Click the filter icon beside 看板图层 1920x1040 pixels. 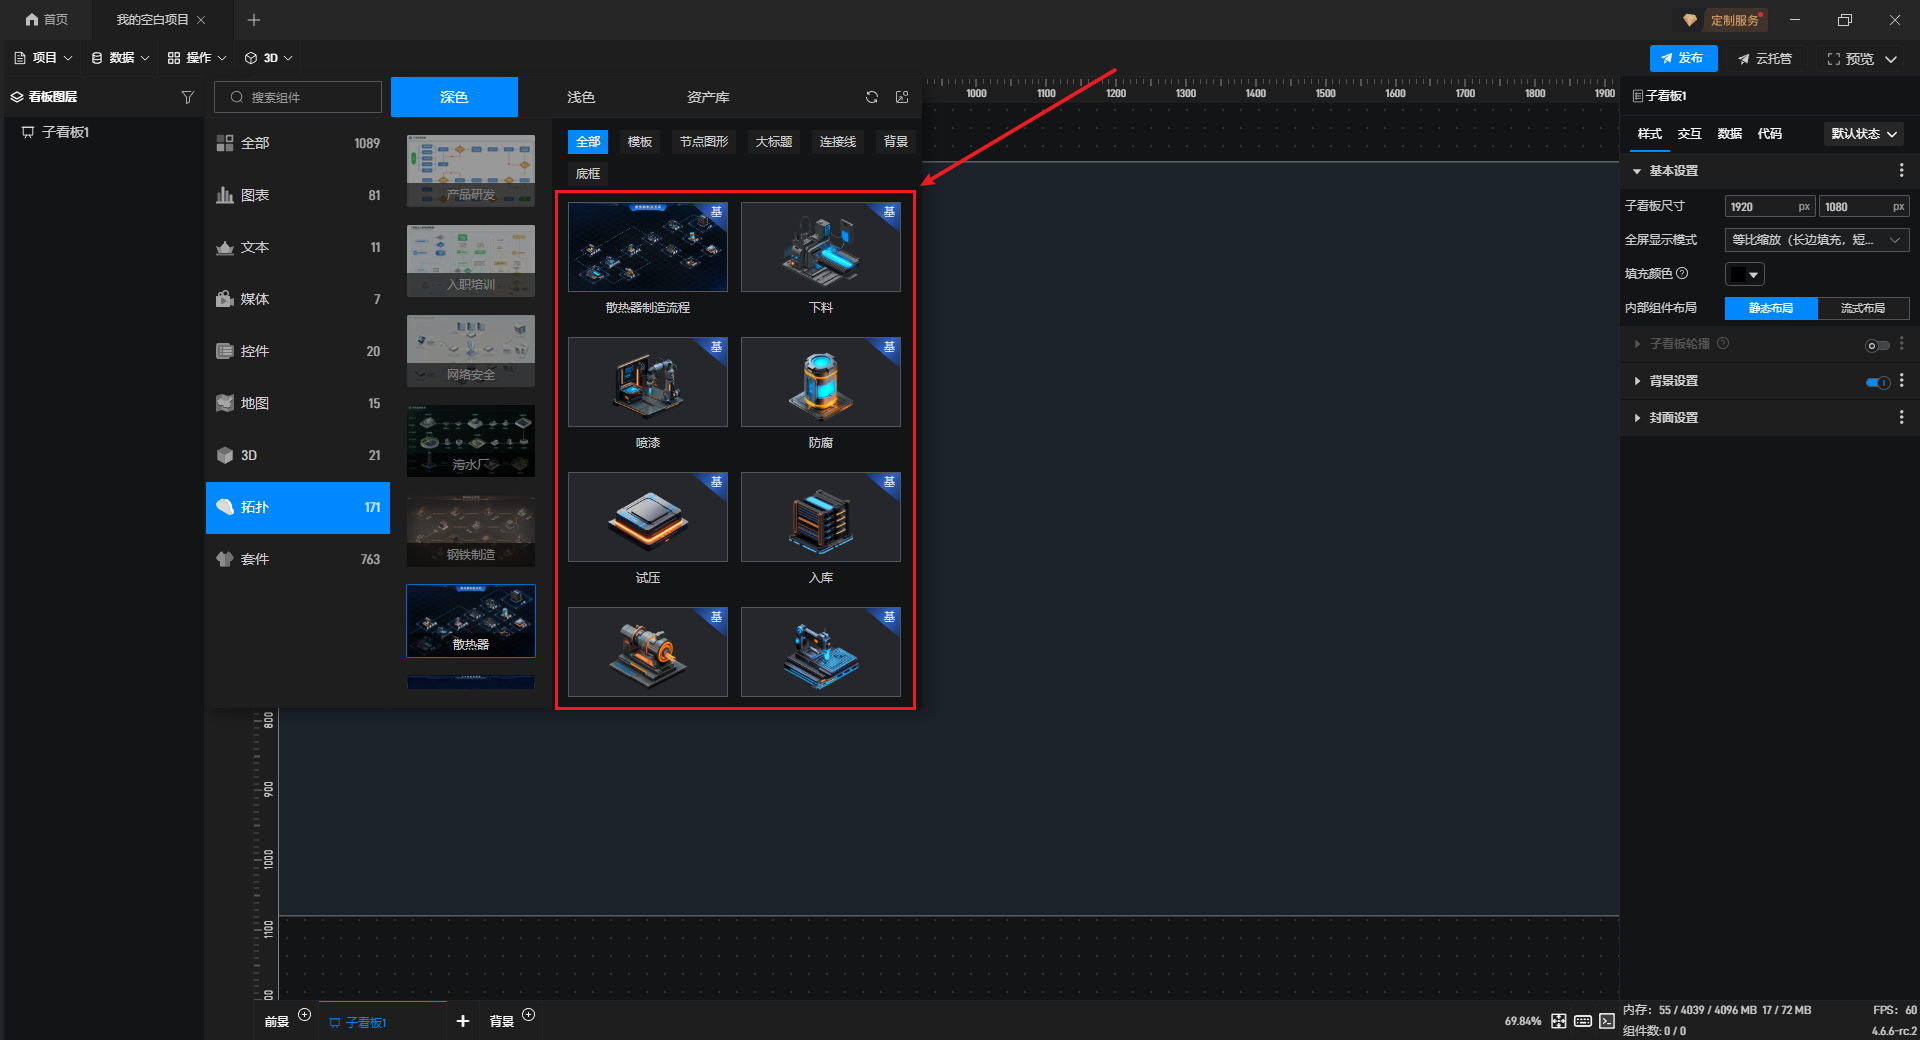point(187,97)
